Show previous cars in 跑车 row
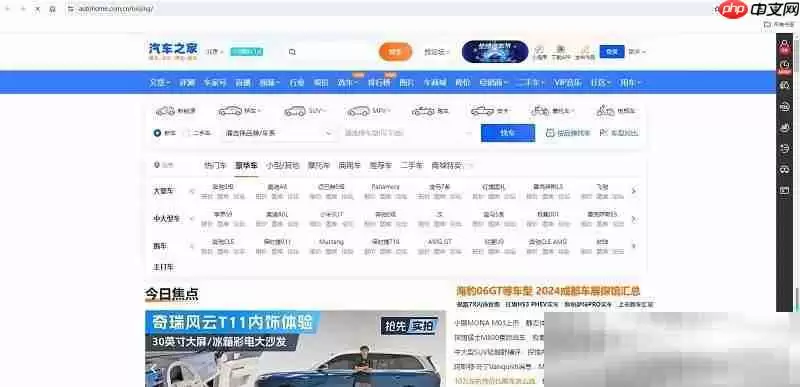This screenshot has height=387, width=800. tap(192, 246)
